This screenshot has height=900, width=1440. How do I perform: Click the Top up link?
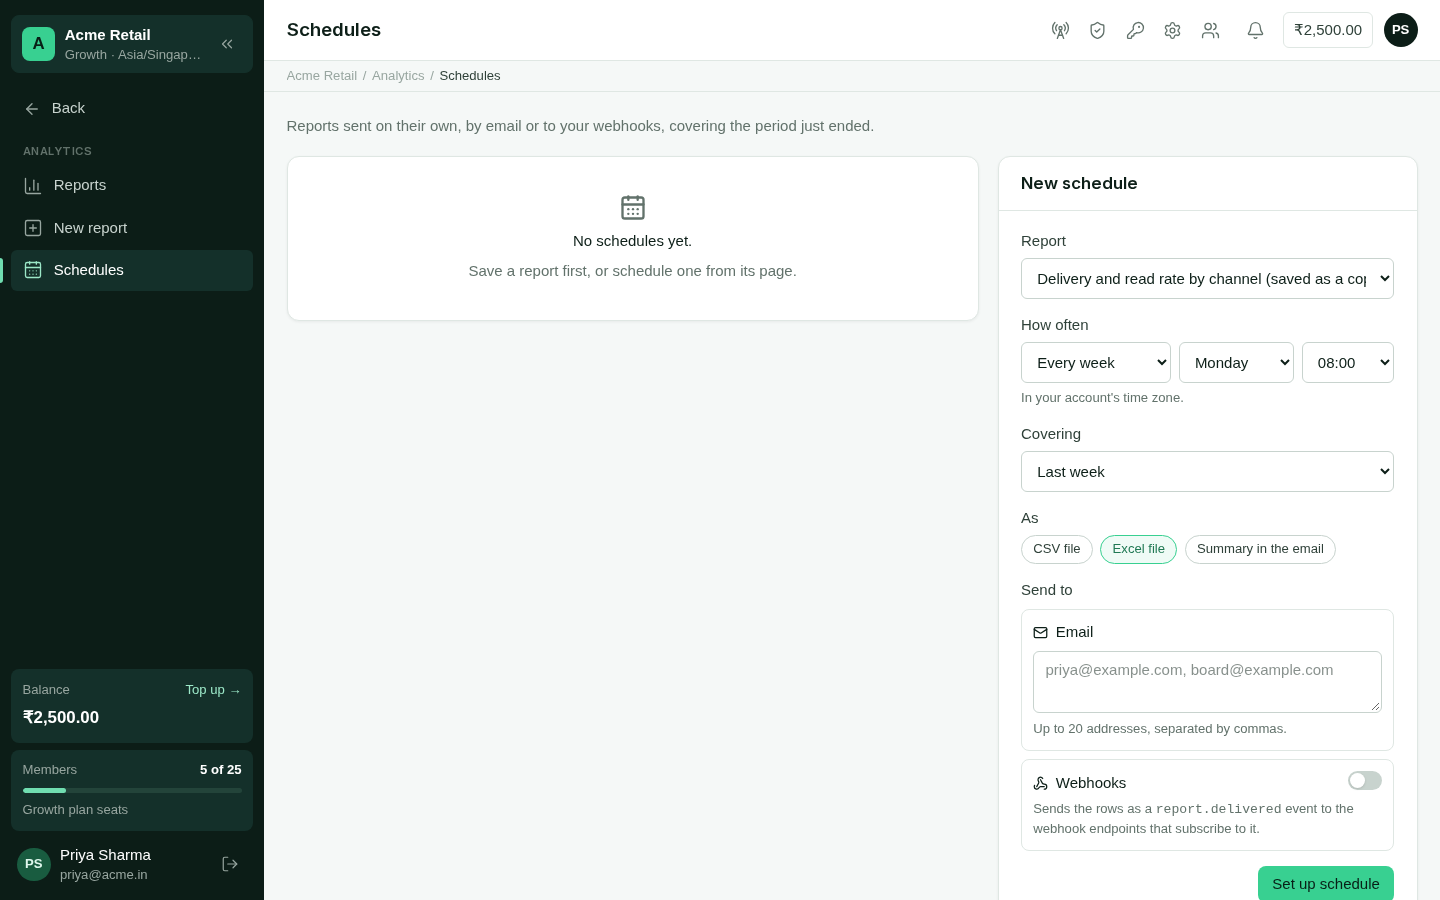(213, 690)
